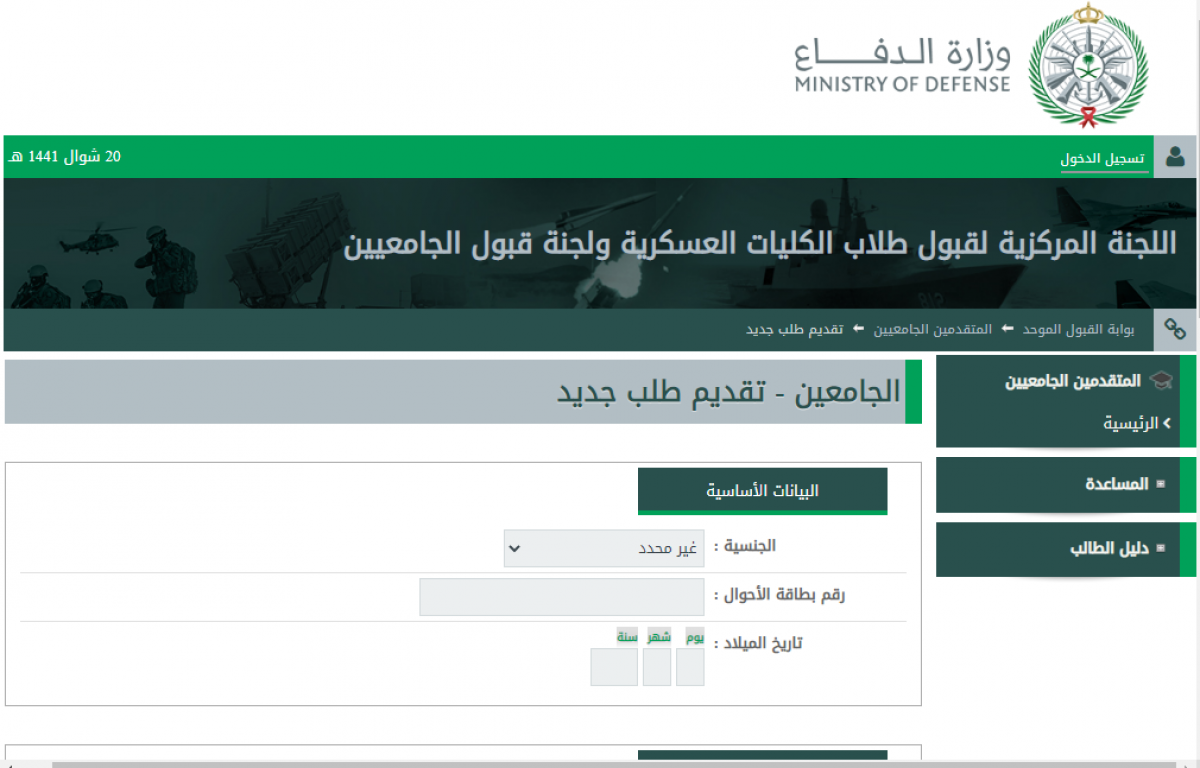Click the graduation cap icon in sidebar
1200x768 pixels.
[x=1160, y=380]
